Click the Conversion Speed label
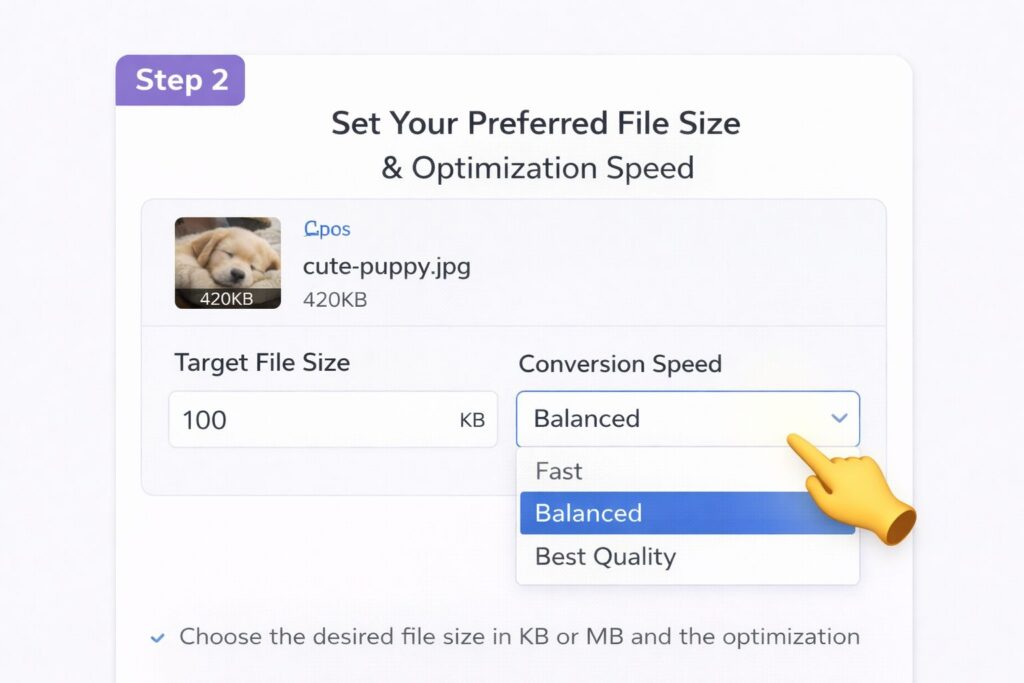This screenshot has width=1024, height=683. [621, 364]
